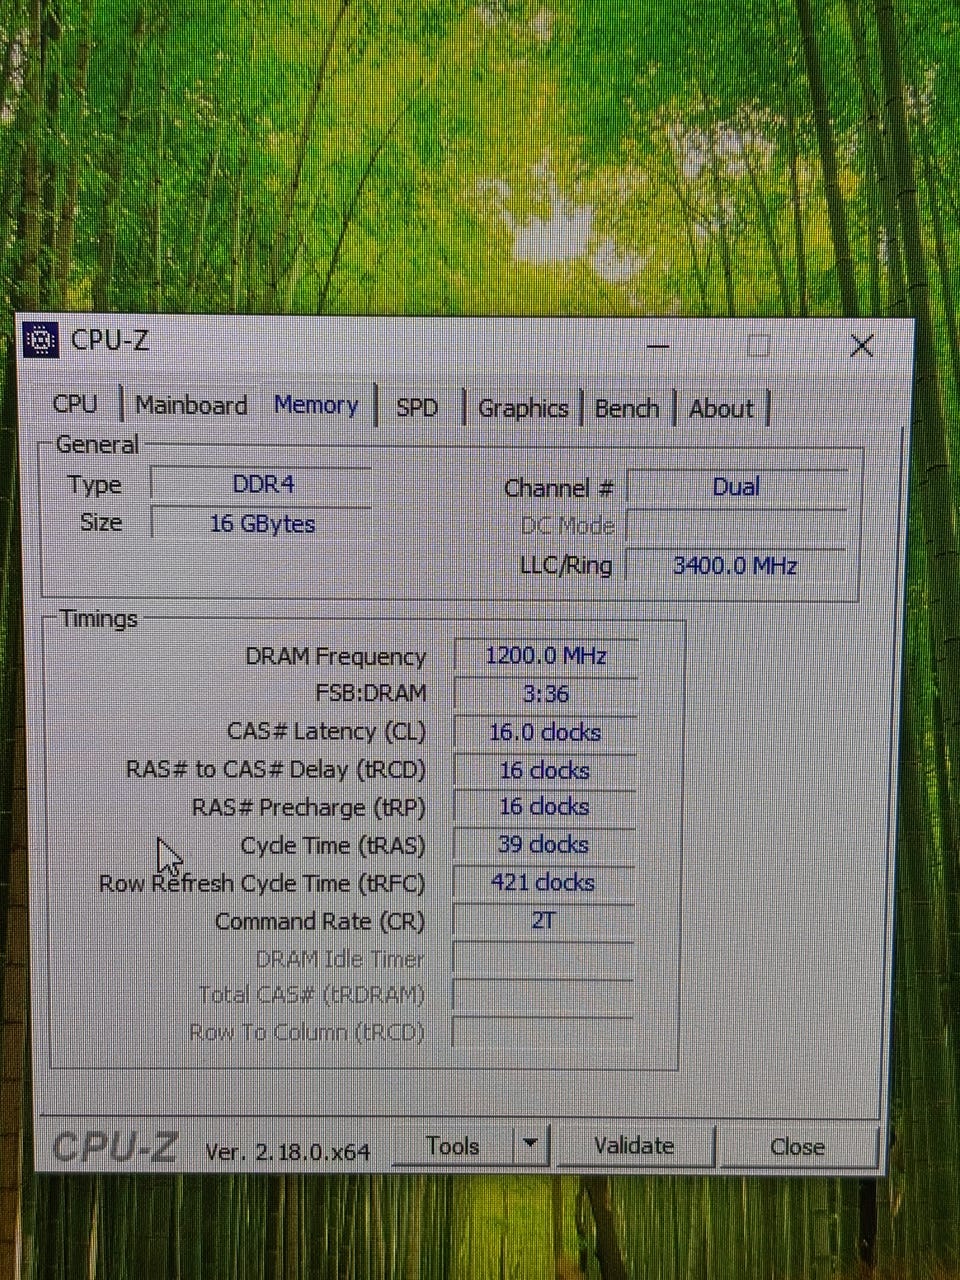
Task: Click the DRAM Frequency label
Action: pyautogui.click(x=335, y=657)
